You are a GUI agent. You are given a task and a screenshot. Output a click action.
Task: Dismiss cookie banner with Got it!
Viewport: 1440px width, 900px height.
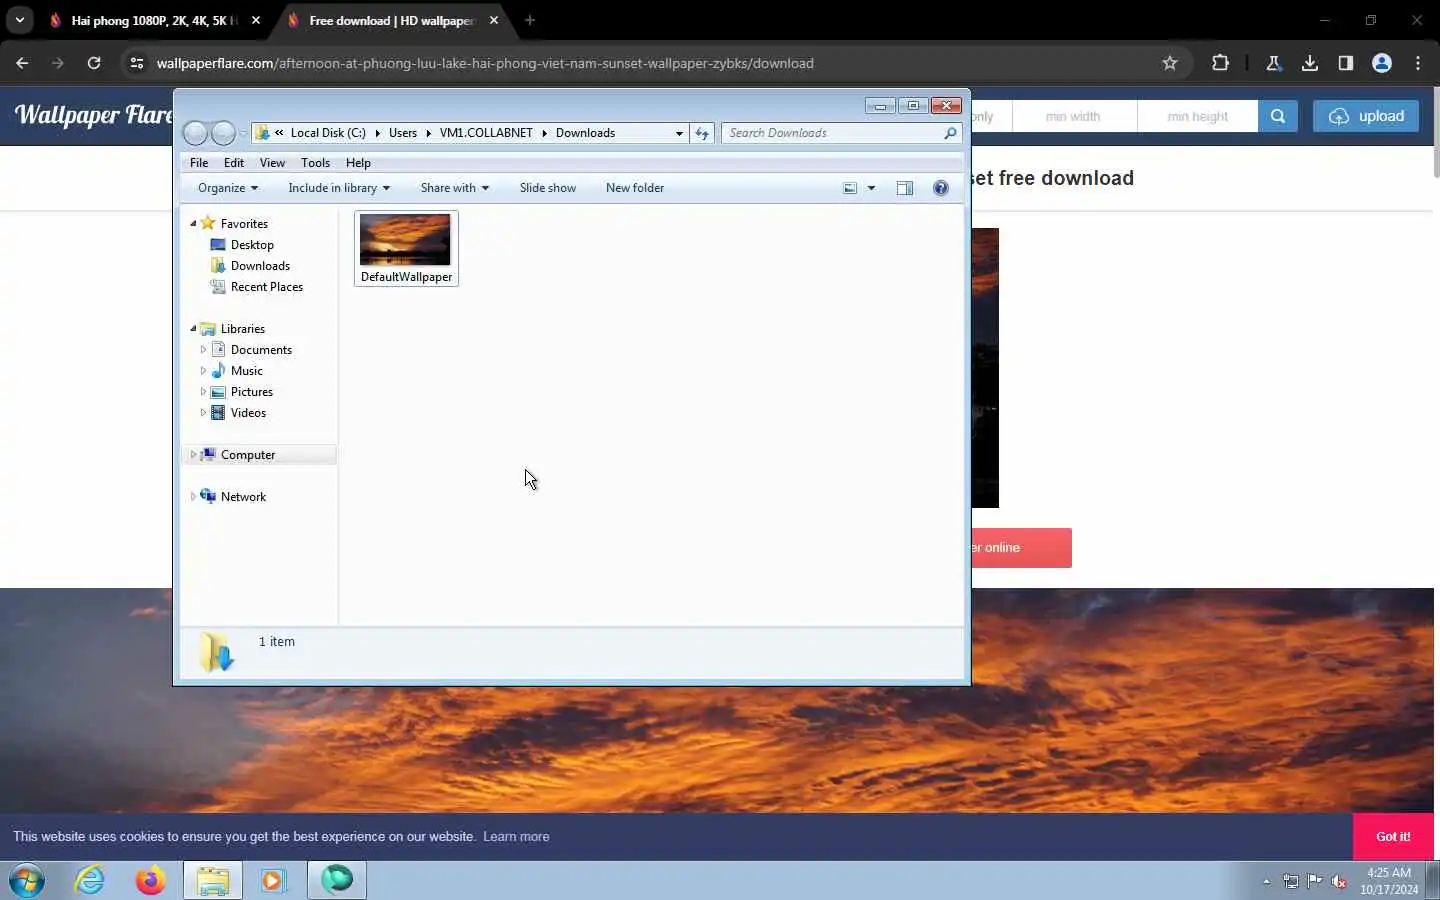coord(1393,837)
